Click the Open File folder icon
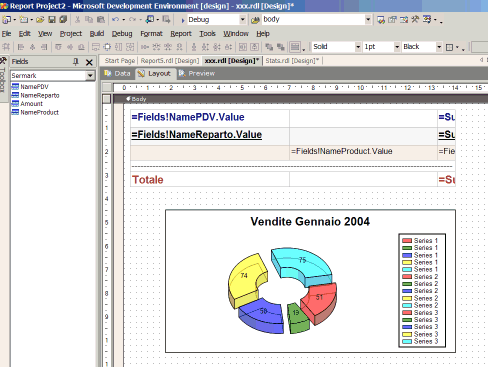This screenshot has height=367, width=488. (x=40, y=20)
